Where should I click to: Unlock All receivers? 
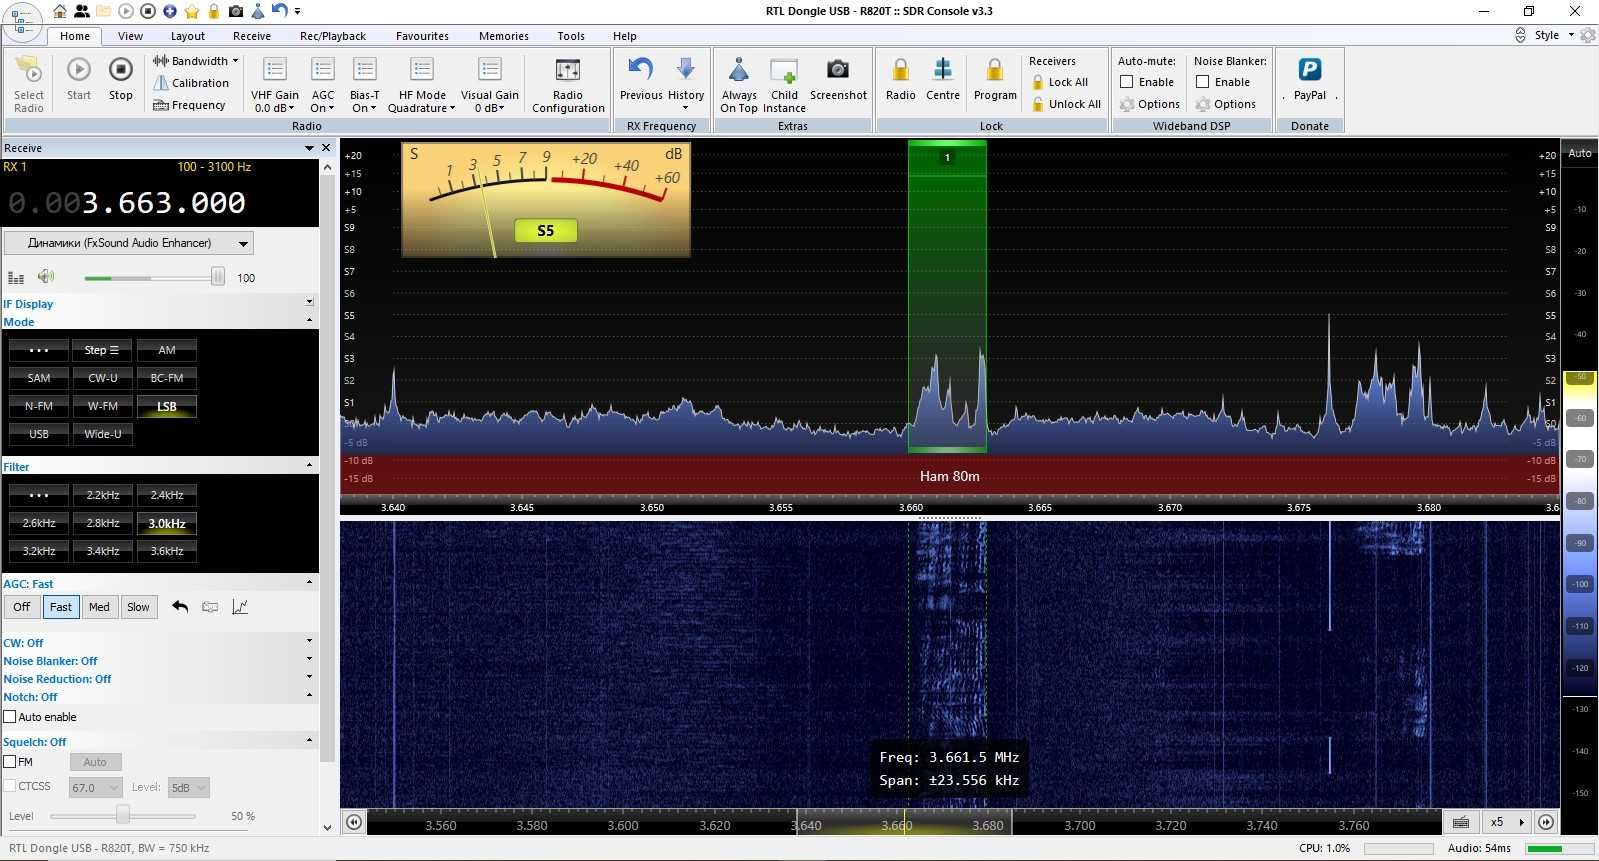coord(1066,104)
